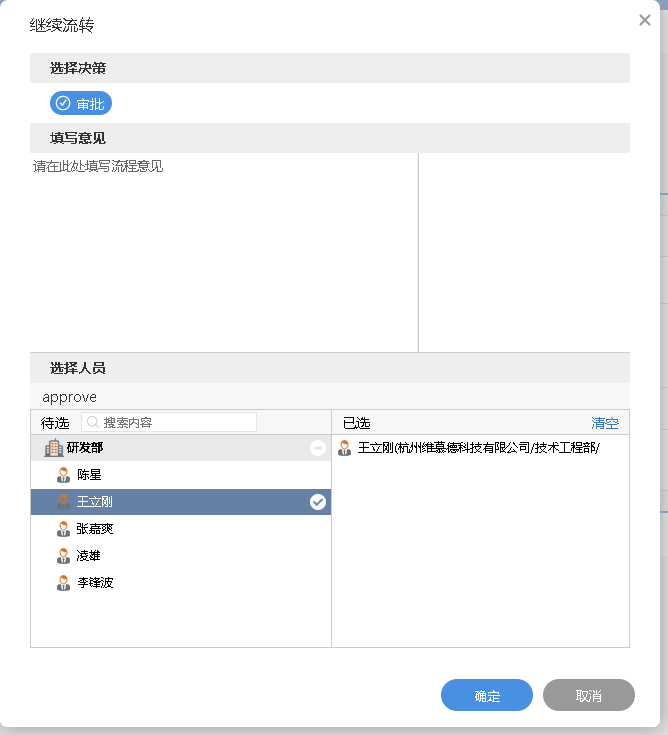Select 李锋波 from the candidate list
This screenshot has height=735, width=668.
click(96, 583)
